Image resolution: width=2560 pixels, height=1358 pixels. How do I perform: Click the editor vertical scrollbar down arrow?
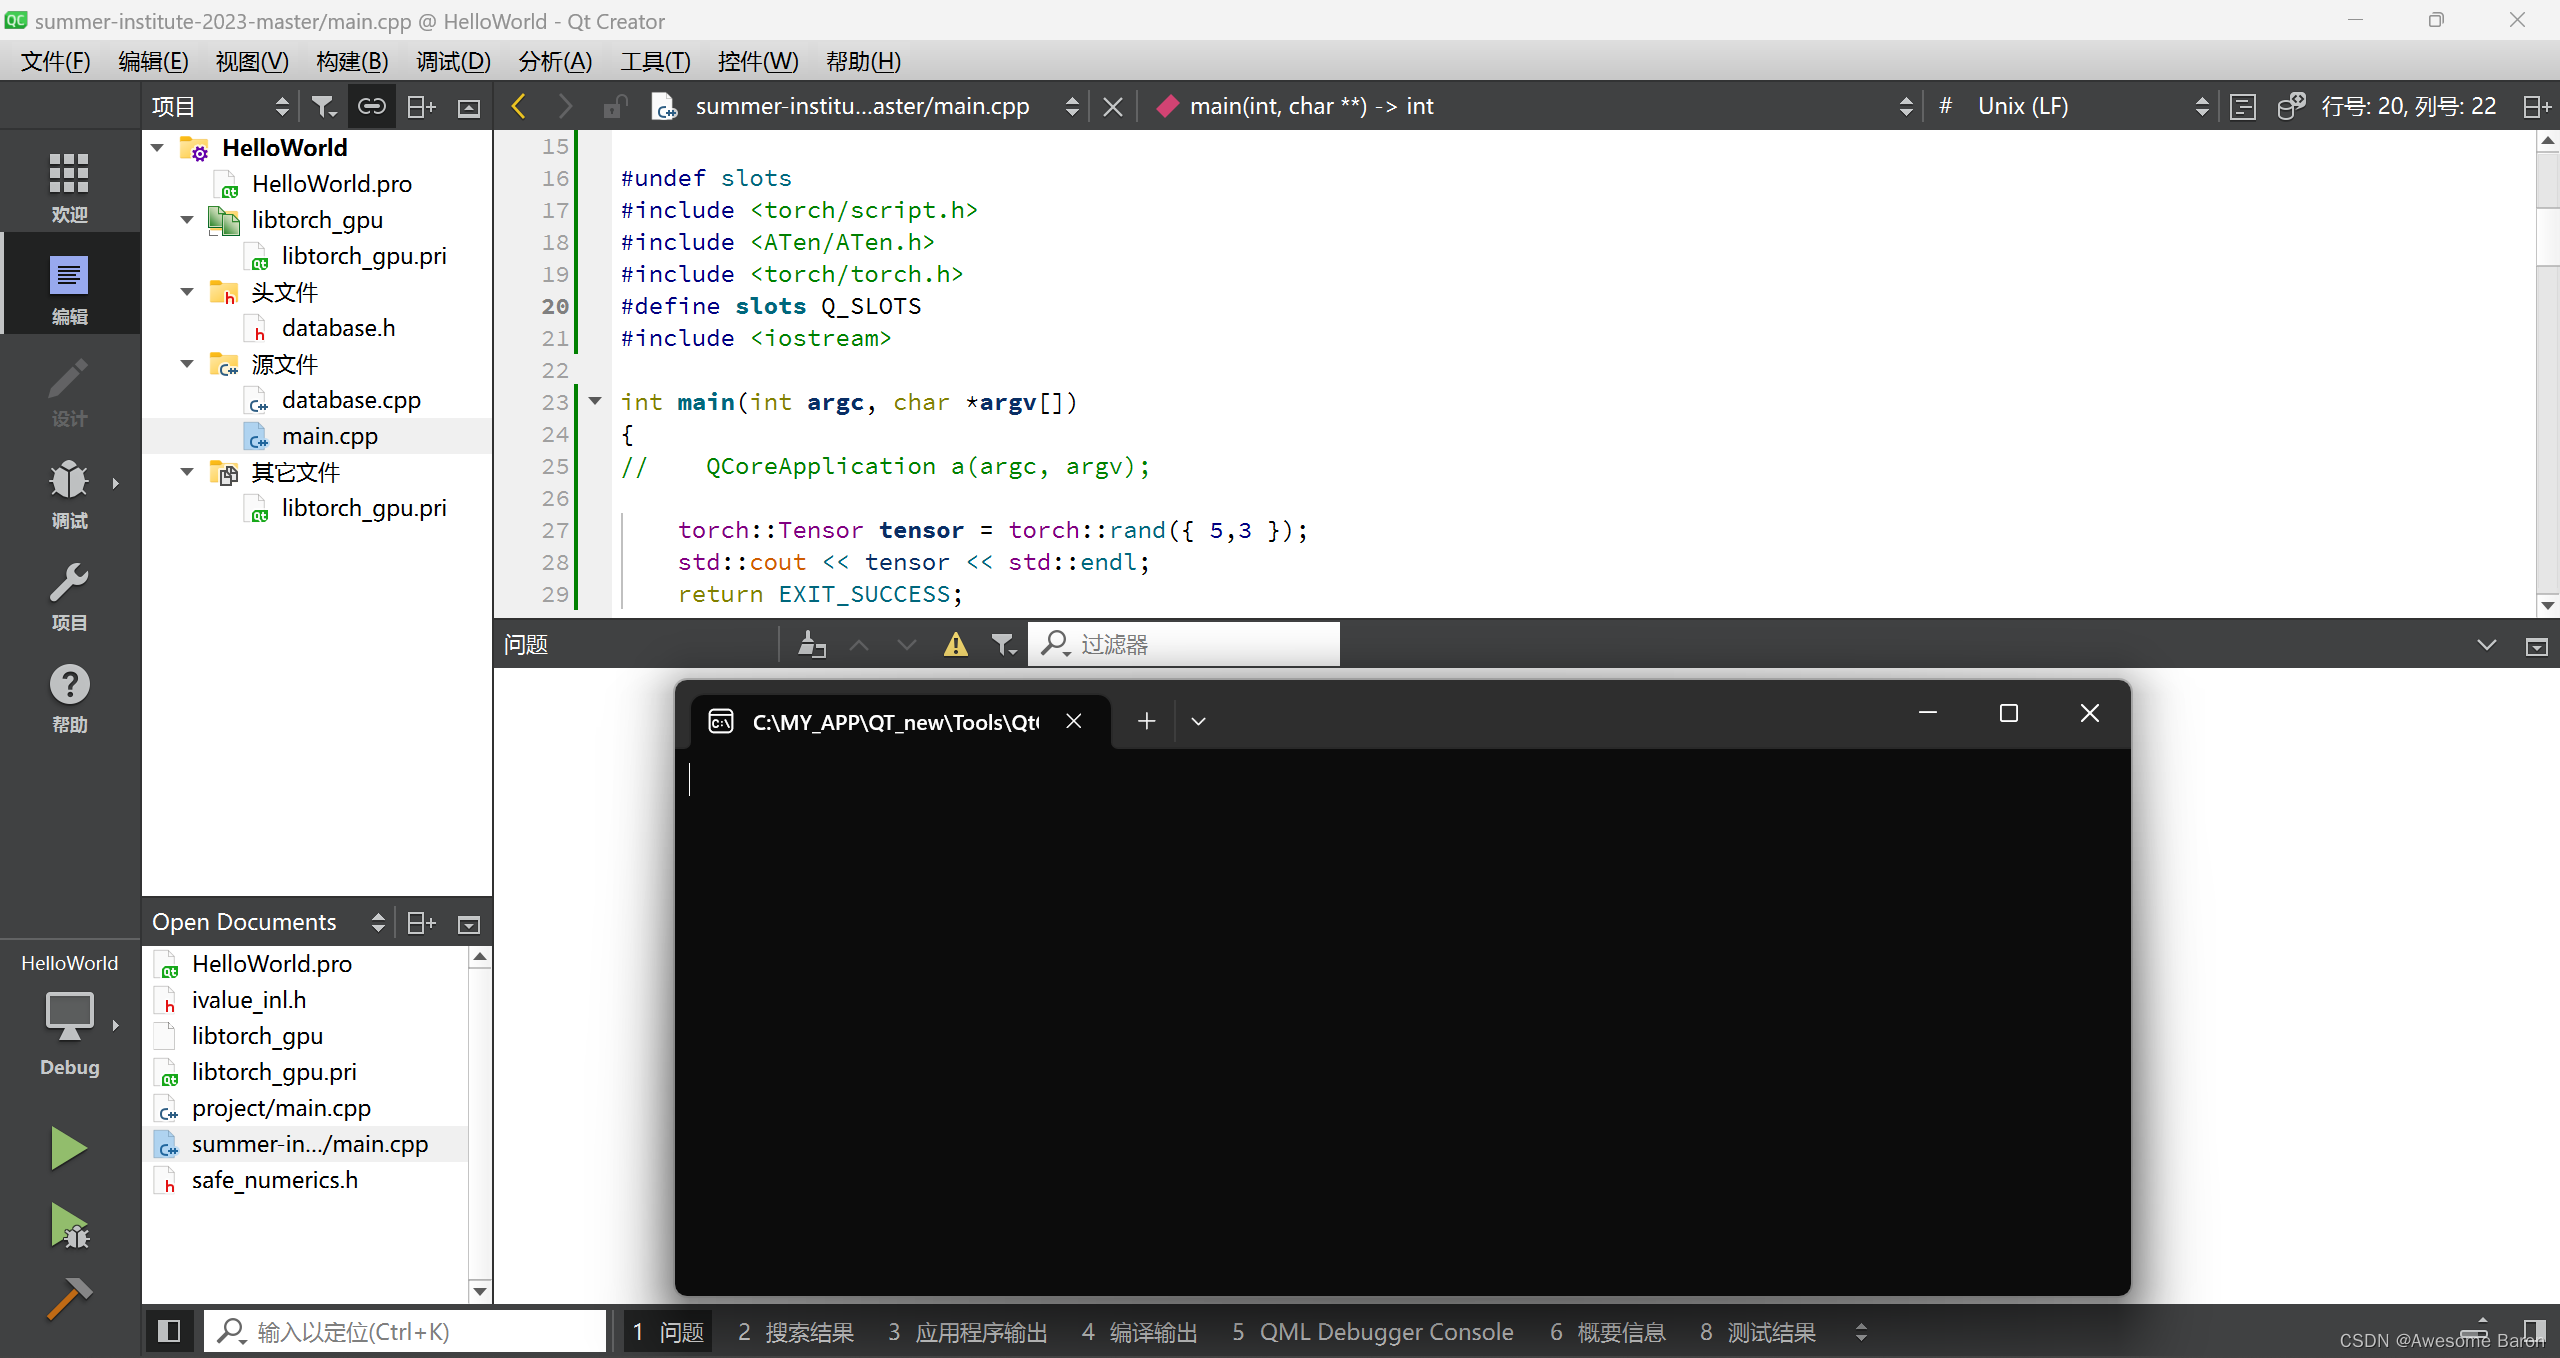click(x=2548, y=604)
